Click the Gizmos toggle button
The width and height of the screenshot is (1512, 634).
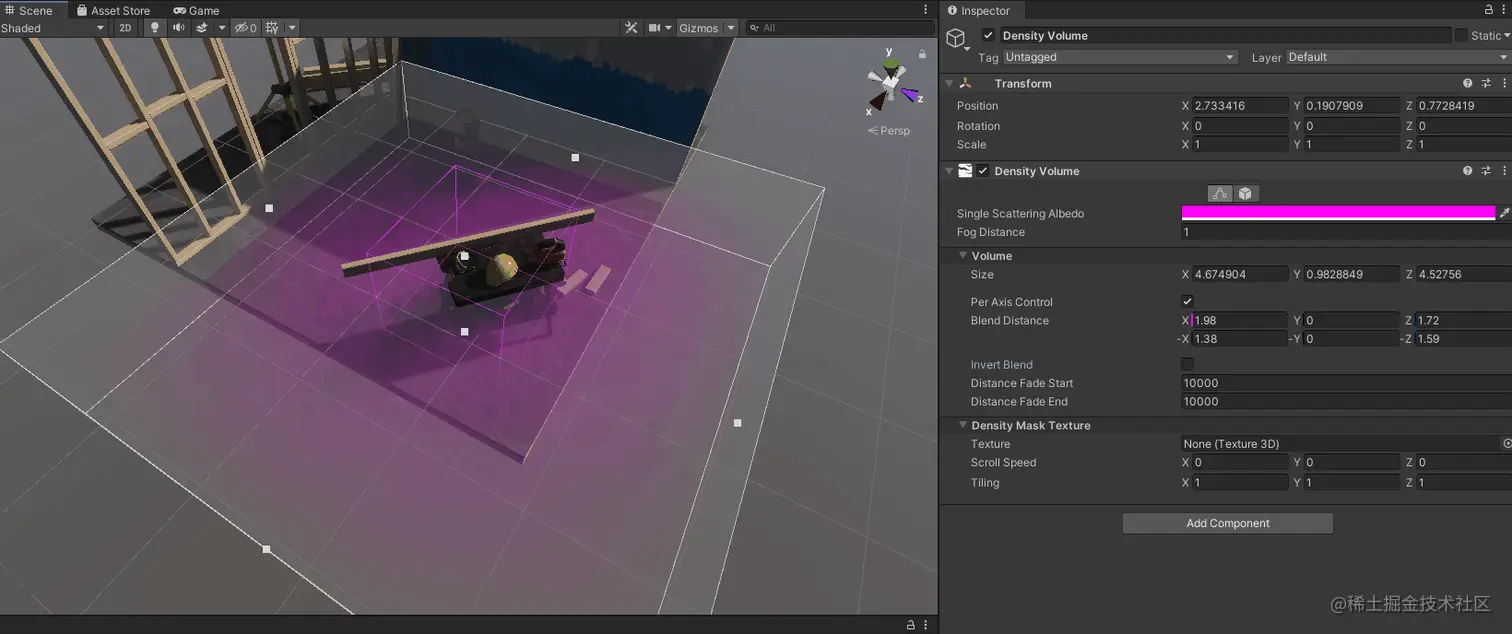coord(699,28)
